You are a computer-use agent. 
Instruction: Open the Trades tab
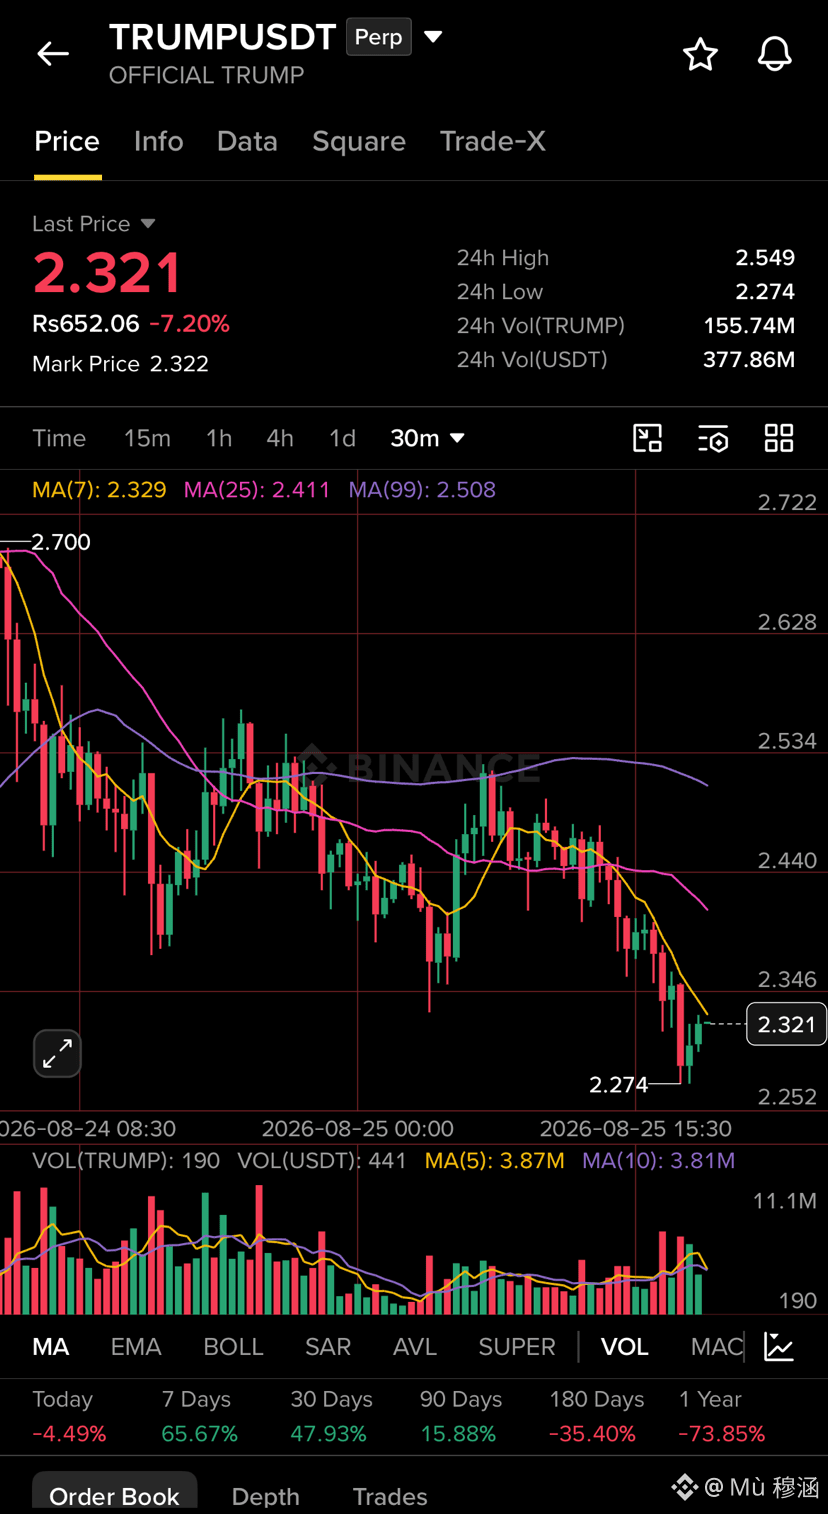pos(390,1496)
